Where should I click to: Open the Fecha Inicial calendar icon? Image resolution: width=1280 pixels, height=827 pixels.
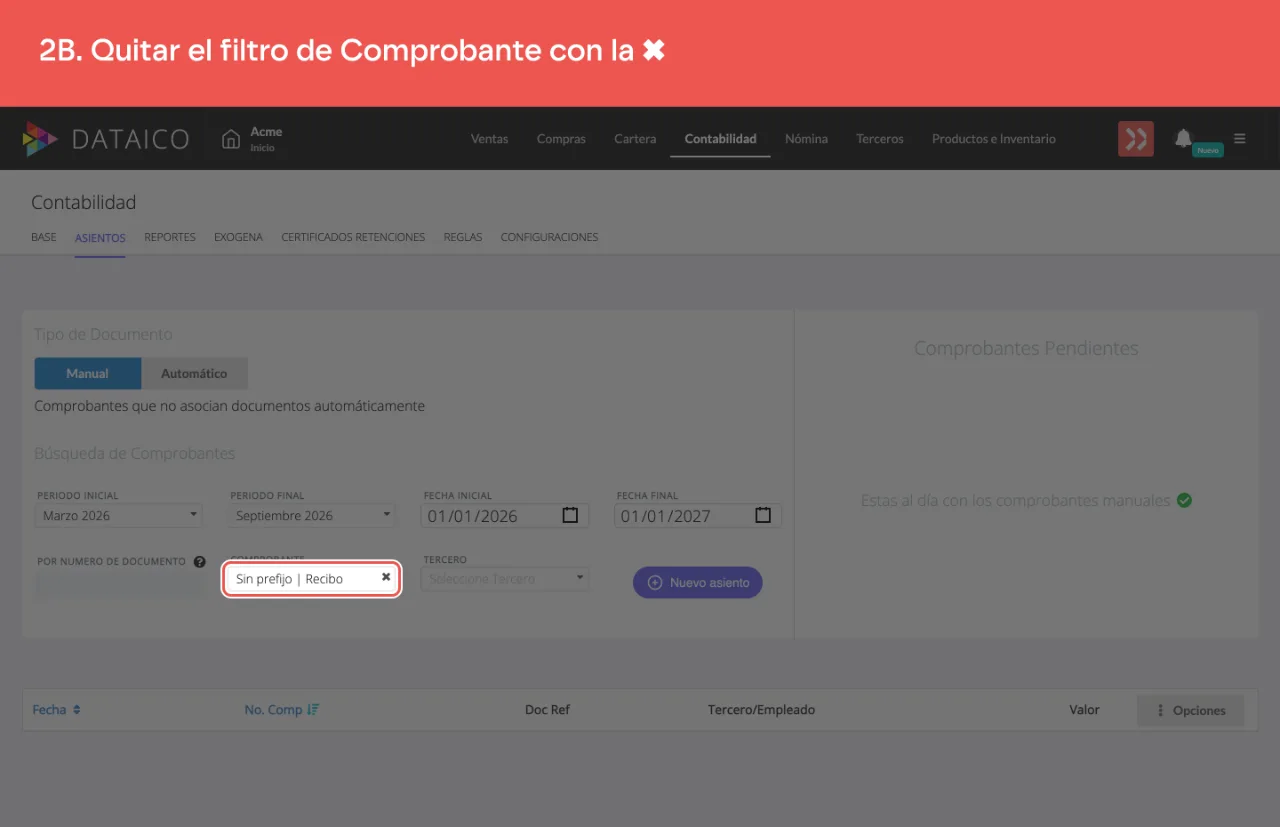(x=570, y=516)
